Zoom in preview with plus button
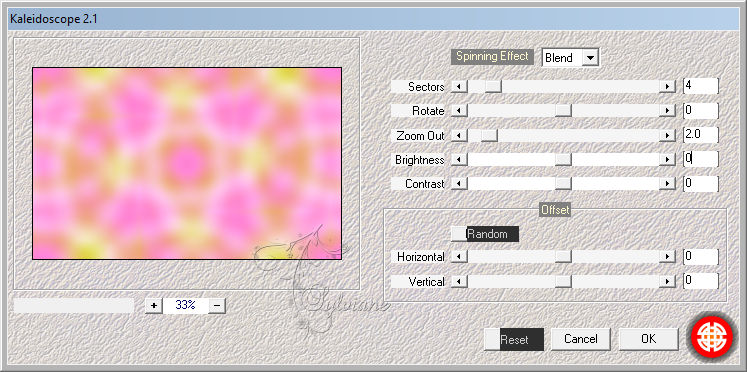This screenshot has height=372, width=747. (x=153, y=306)
